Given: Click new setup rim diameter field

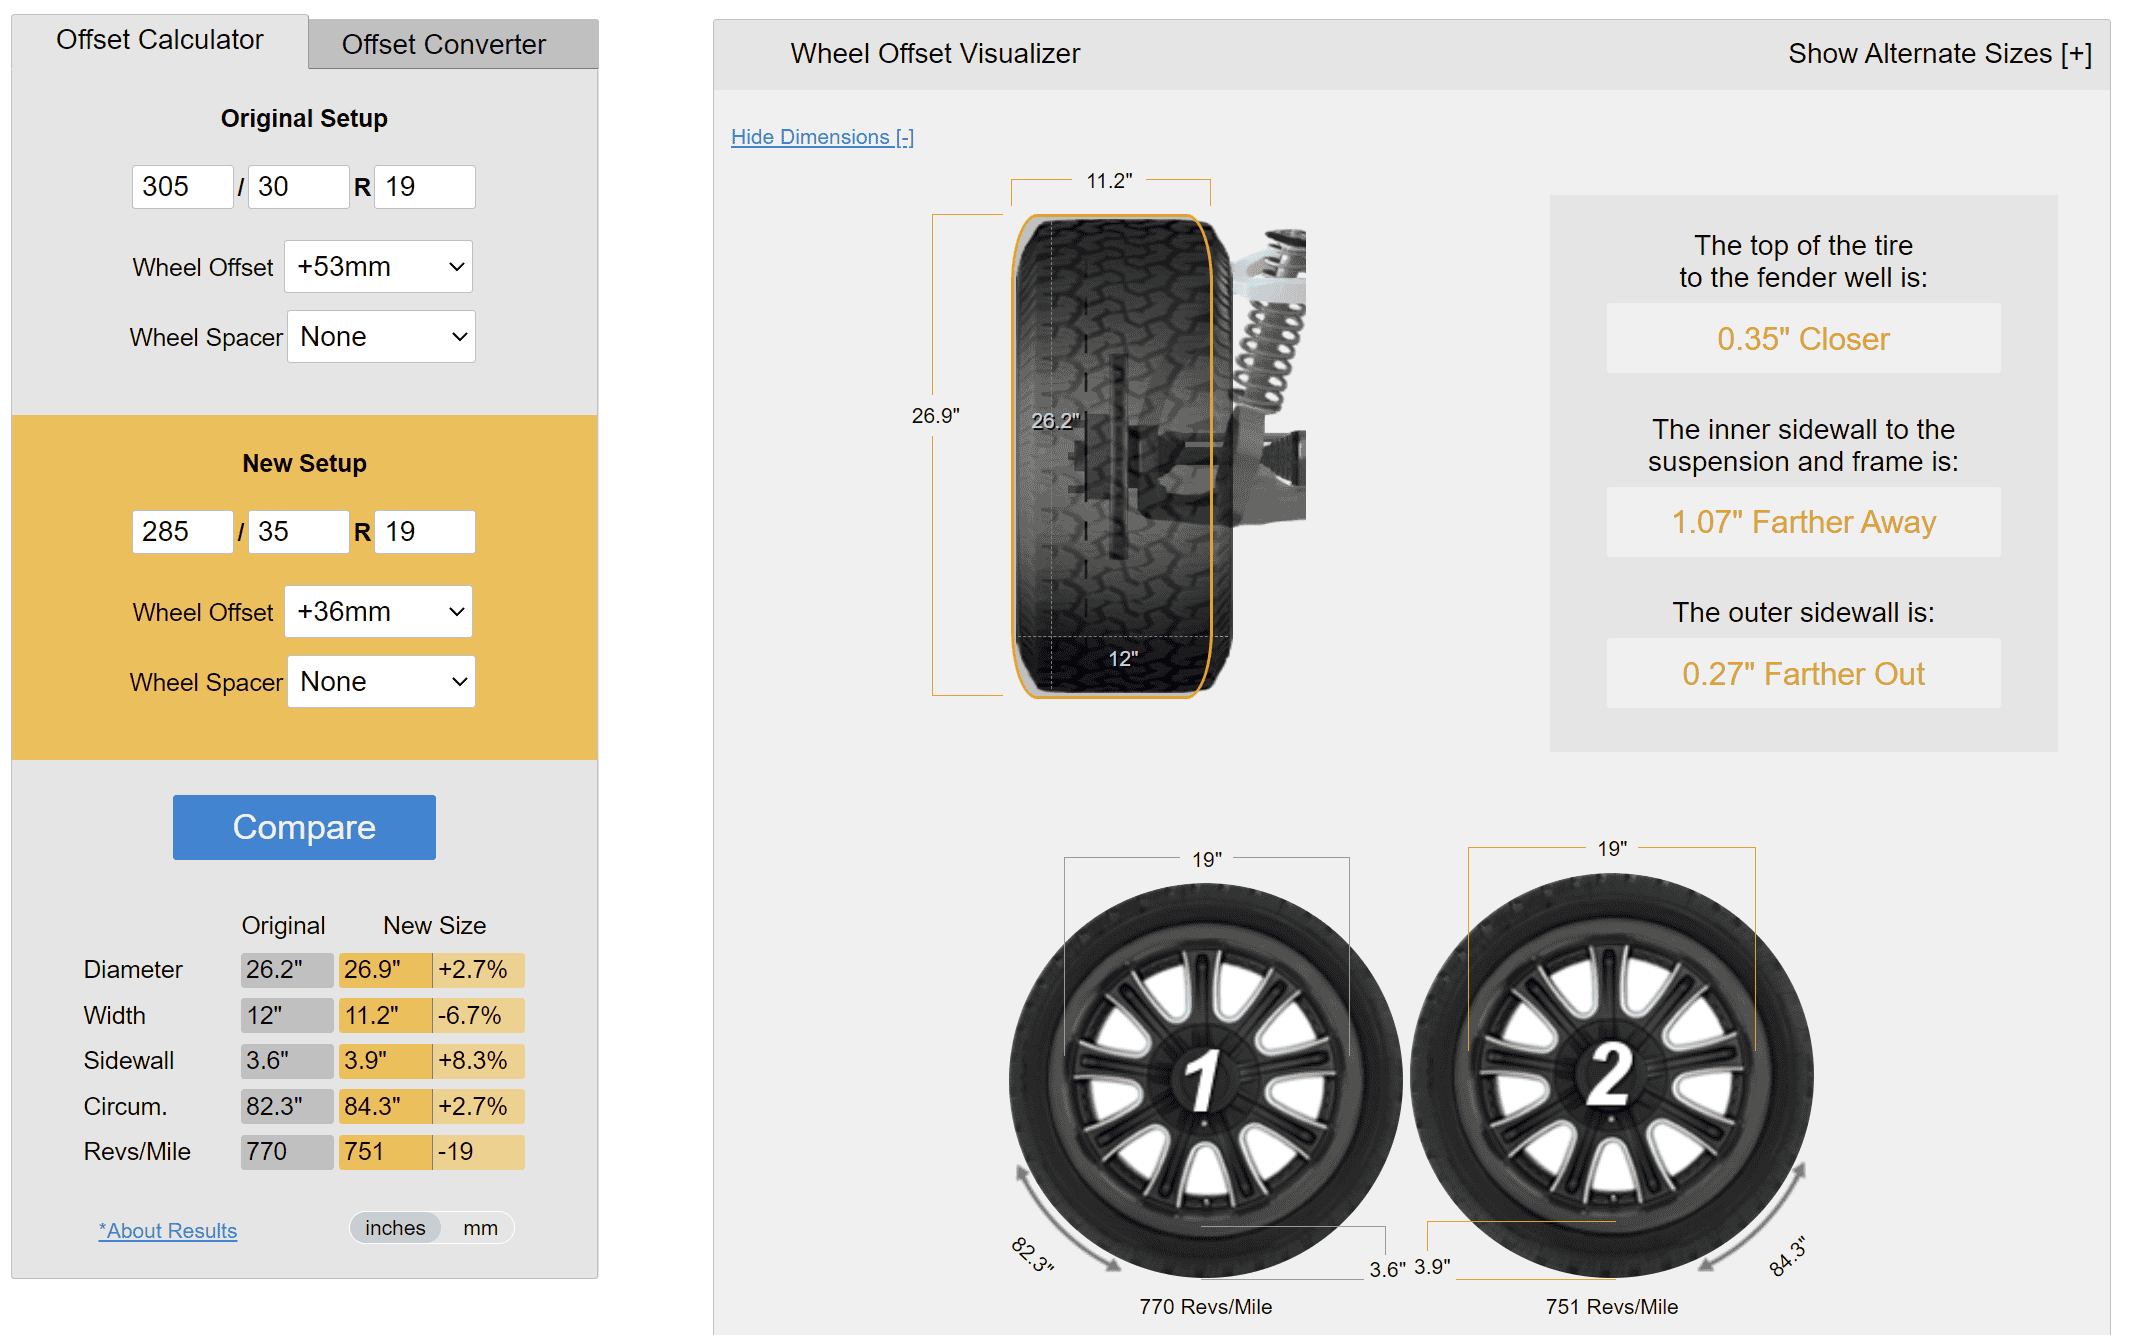Looking at the screenshot, I should pos(425,532).
